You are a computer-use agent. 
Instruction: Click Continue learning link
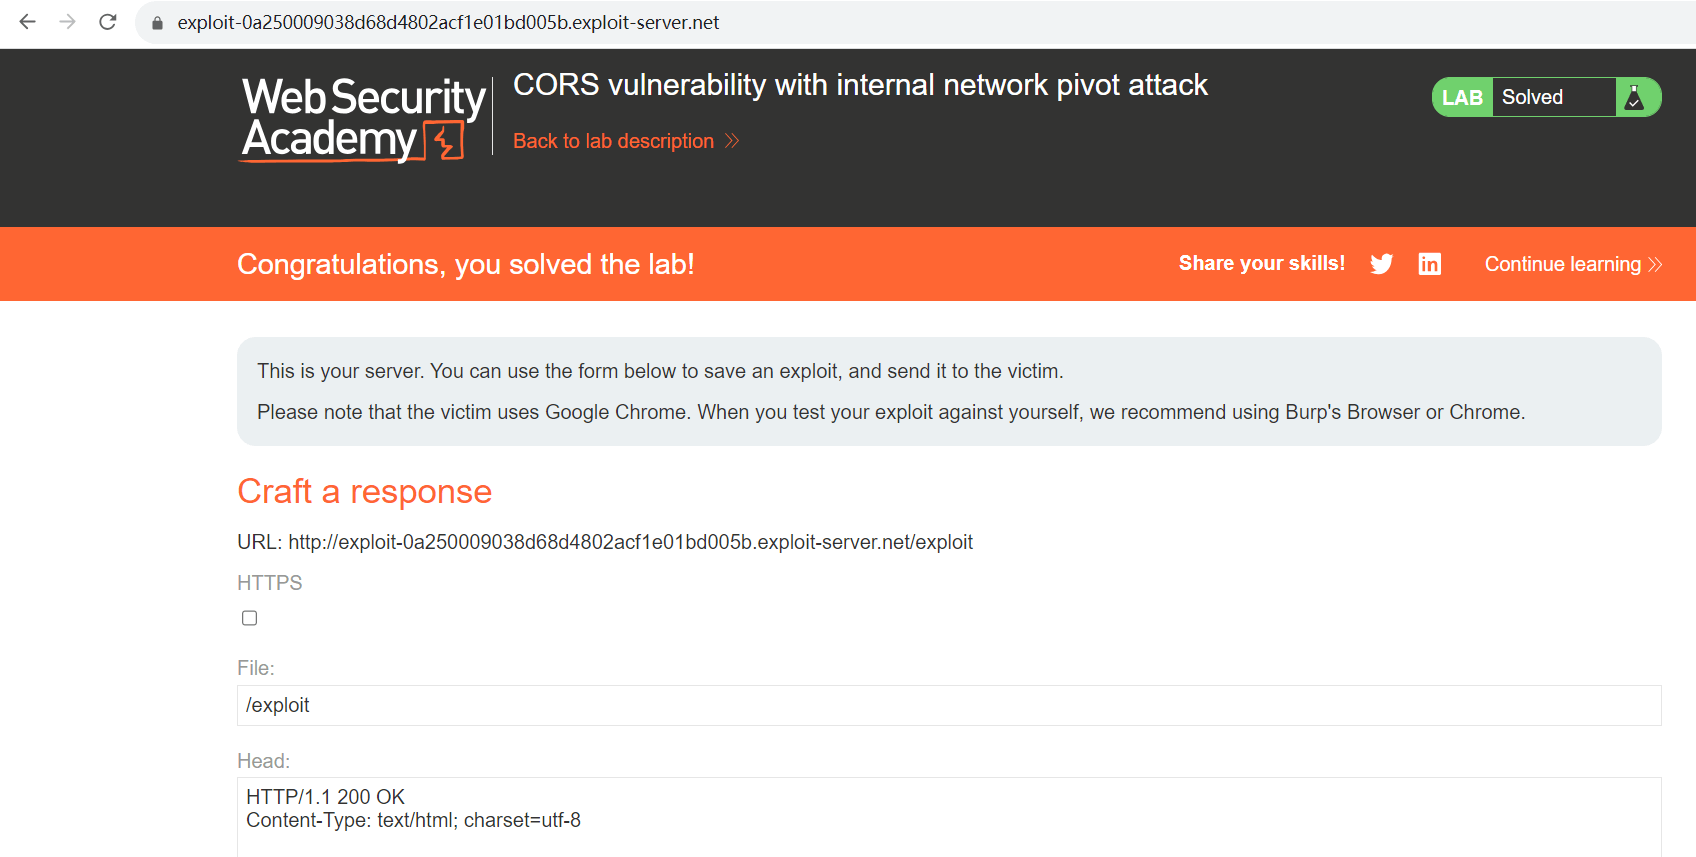[1562, 264]
